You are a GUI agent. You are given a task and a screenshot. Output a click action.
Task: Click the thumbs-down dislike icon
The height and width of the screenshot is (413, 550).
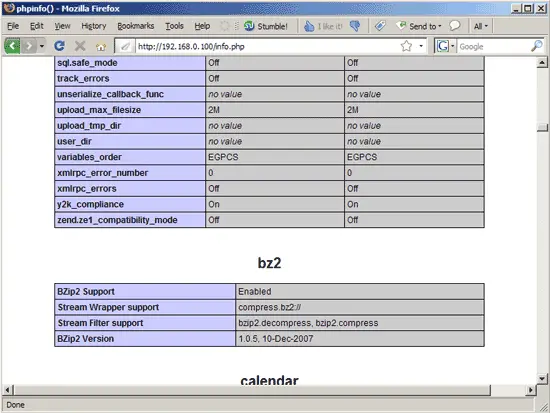(355, 26)
